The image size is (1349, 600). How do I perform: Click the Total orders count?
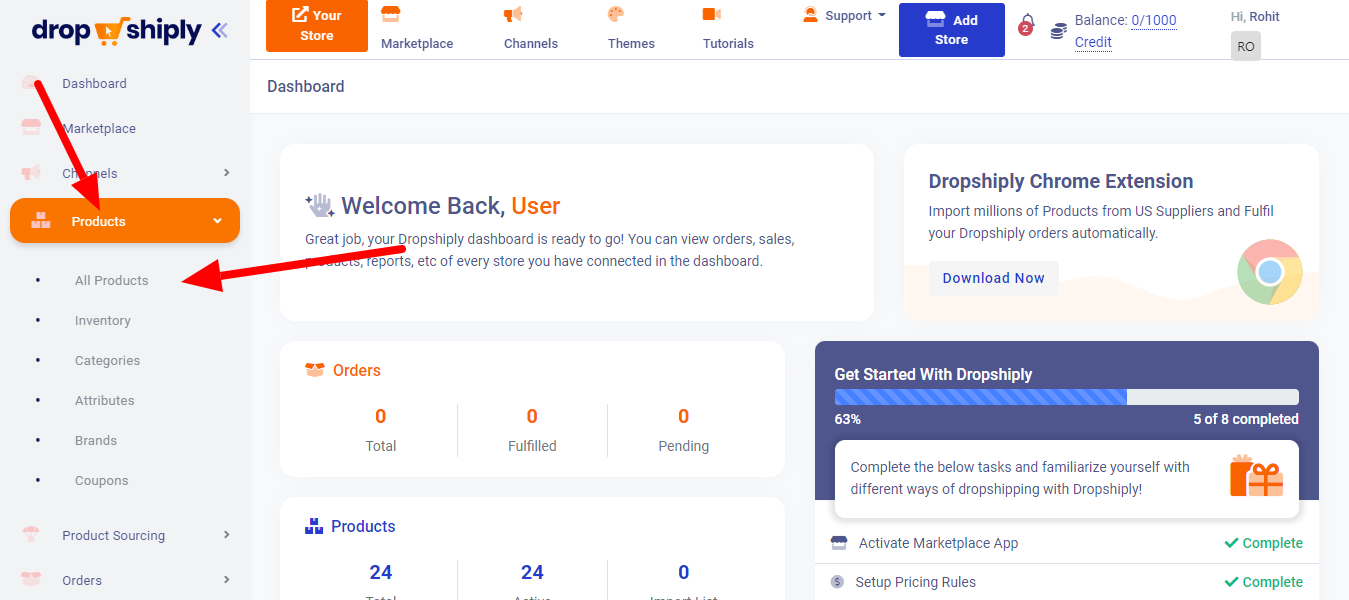[x=381, y=416]
